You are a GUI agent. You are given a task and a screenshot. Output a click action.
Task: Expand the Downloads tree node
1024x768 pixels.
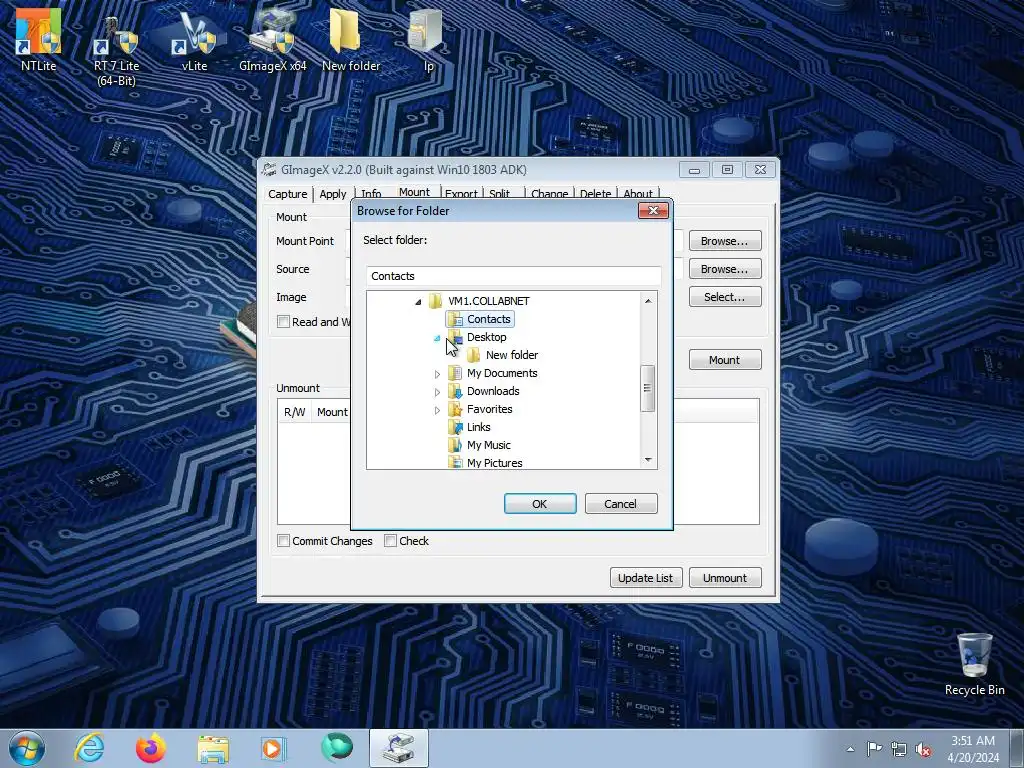[x=437, y=392]
